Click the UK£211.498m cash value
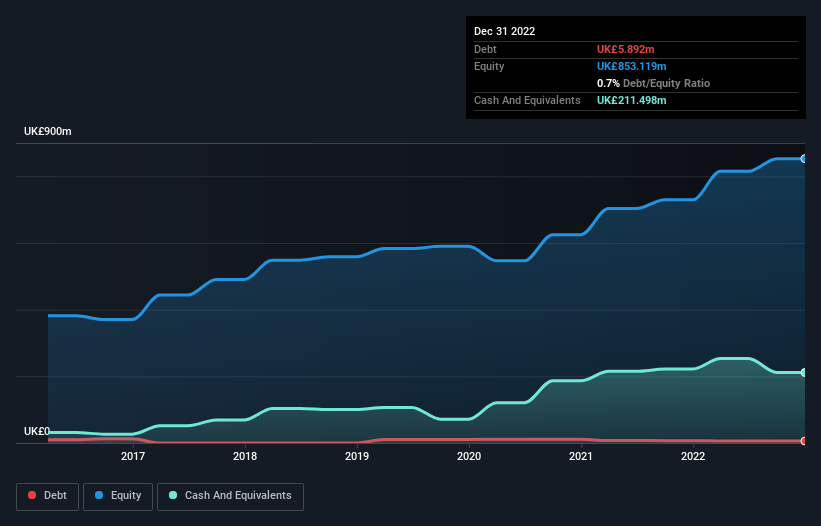Viewport: 821px width, 526px height. [x=631, y=100]
